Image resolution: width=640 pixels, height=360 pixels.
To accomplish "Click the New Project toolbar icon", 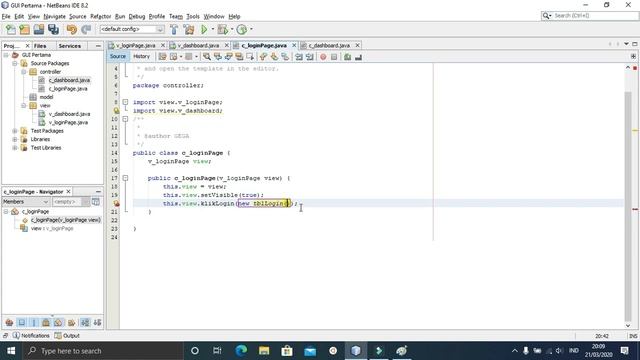I will (x=24, y=29).
